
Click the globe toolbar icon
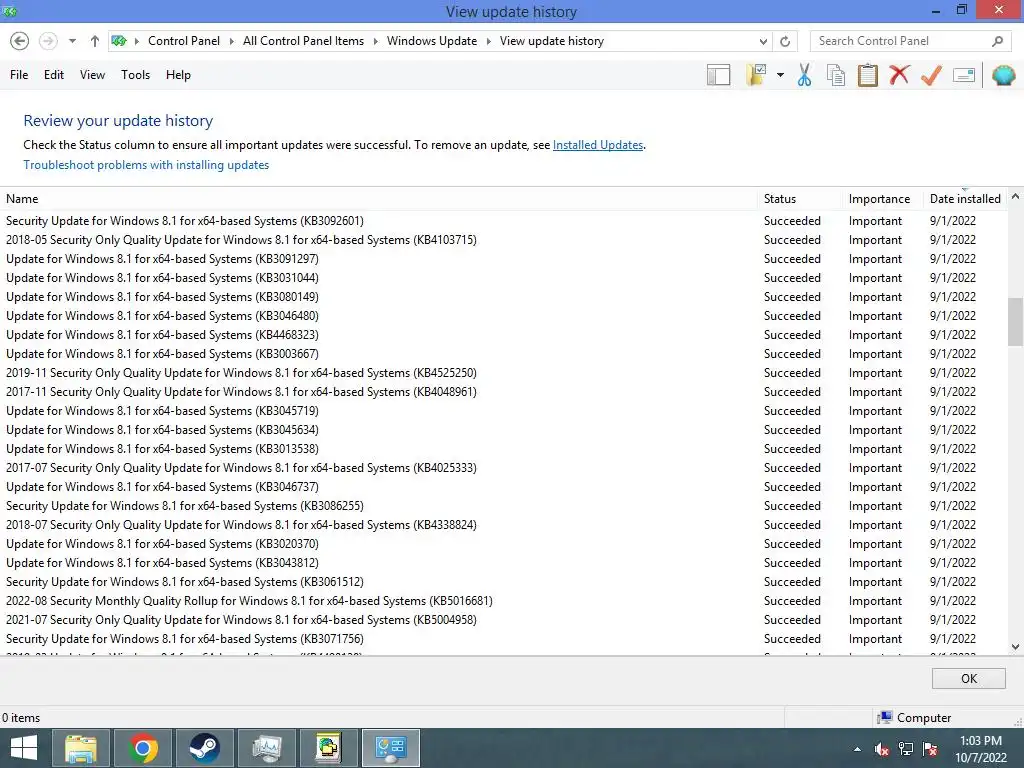click(1004, 75)
